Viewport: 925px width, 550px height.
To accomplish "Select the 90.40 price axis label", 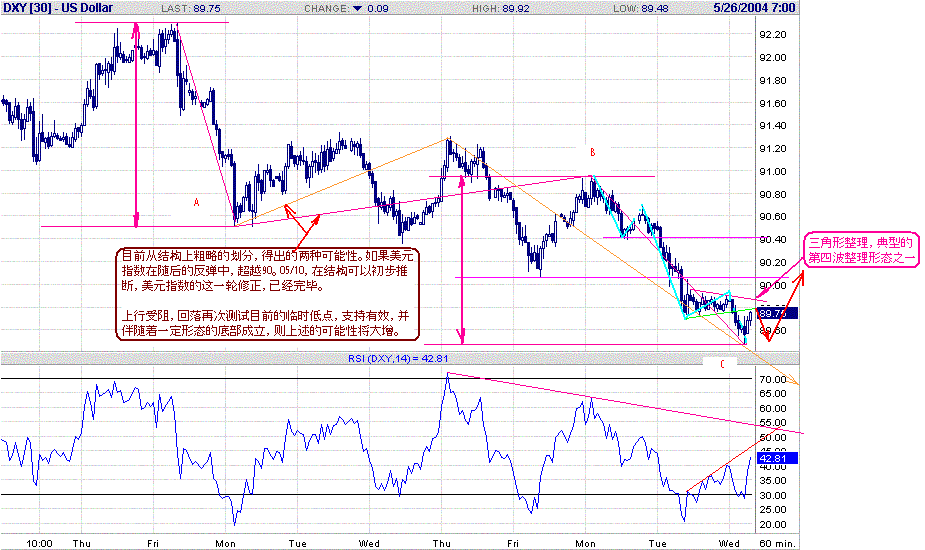I will click(x=772, y=240).
